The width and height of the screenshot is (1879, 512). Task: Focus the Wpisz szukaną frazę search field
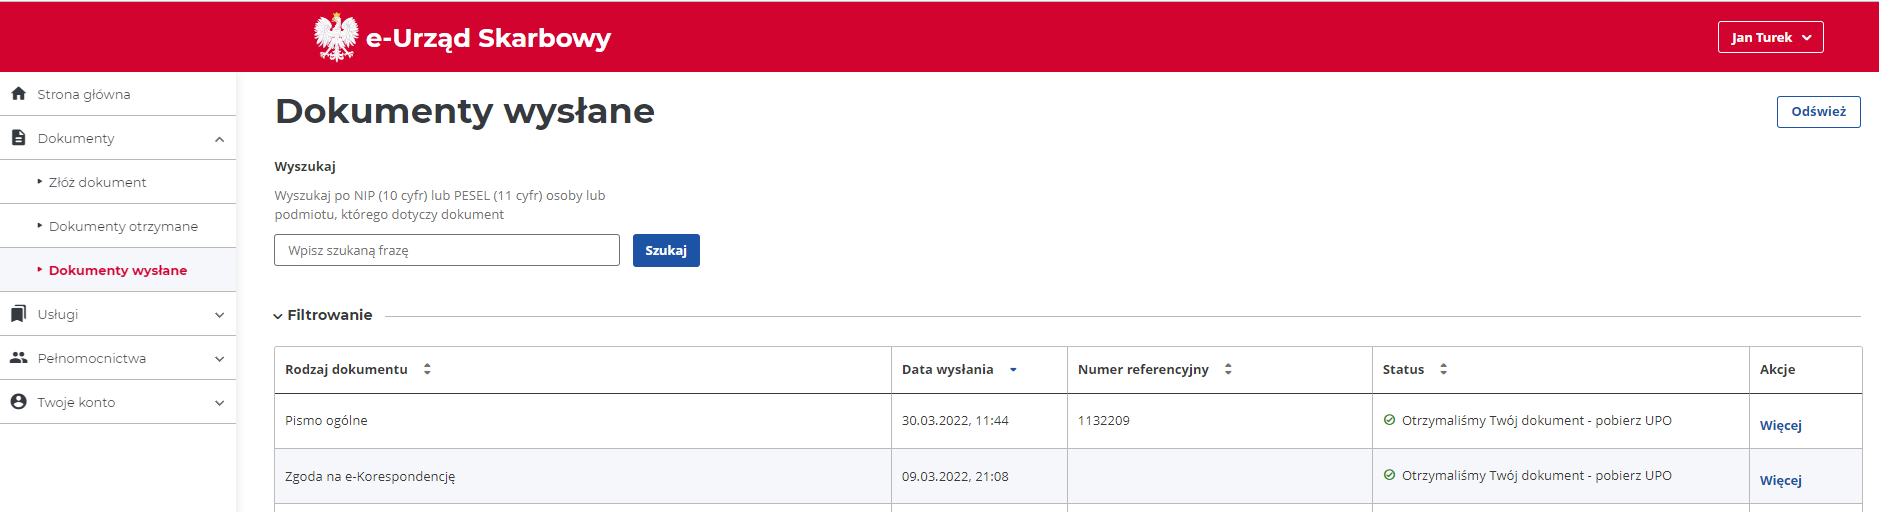point(447,250)
